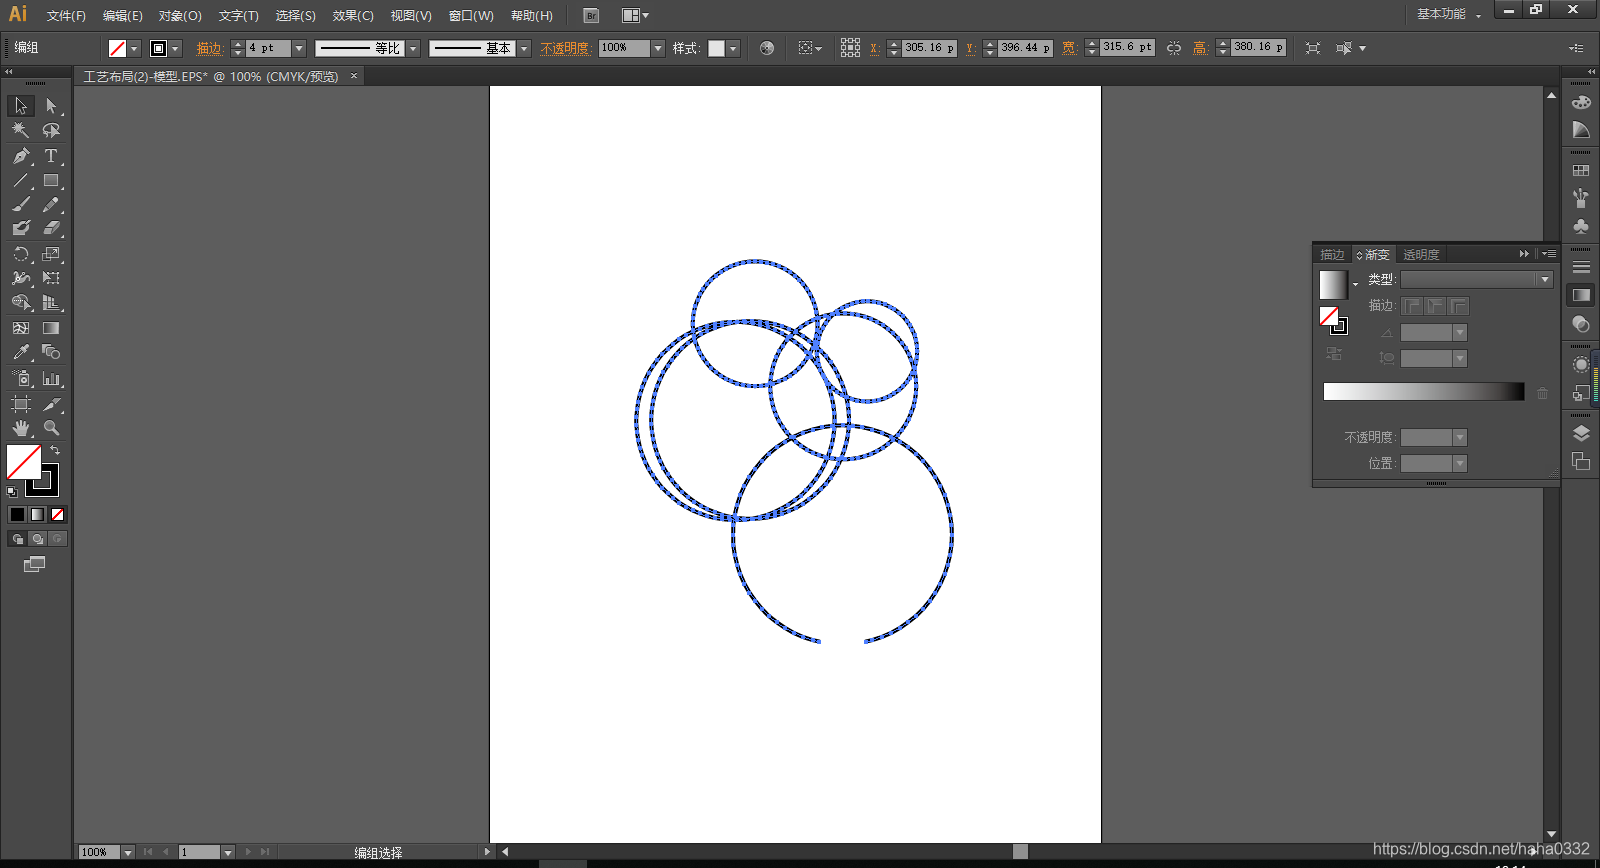1600x868 pixels.
Task: Open fill color dropdown in control bar
Action: (134, 48)
